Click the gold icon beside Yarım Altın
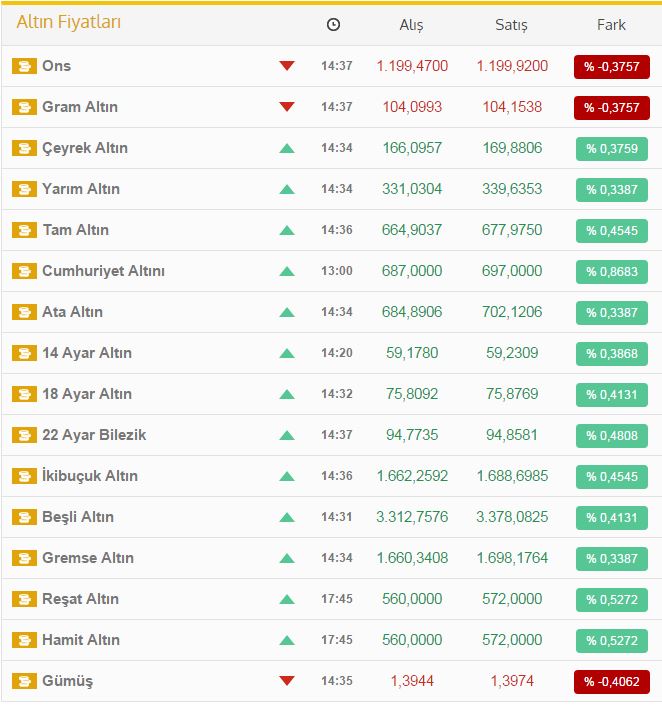 tap(24, 189)
